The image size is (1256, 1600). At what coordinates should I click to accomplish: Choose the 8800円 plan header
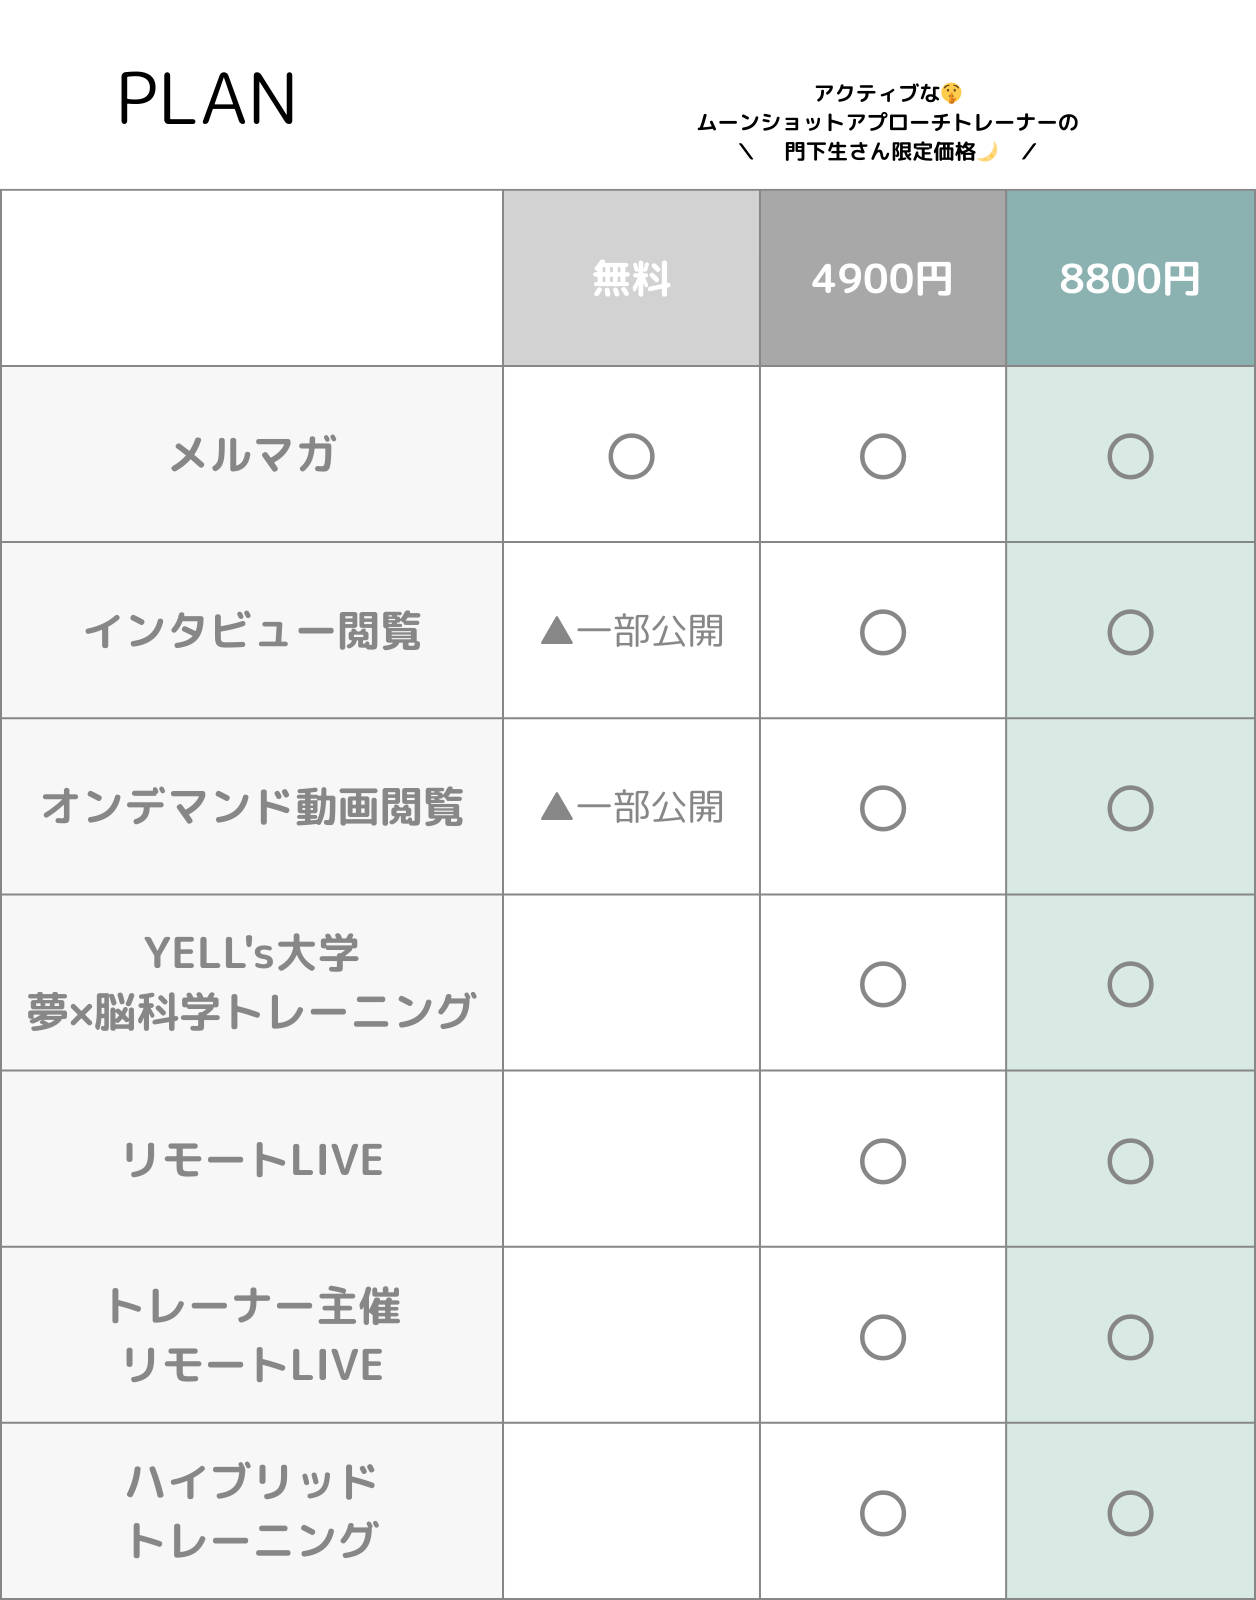pyautogui.click(x=1130, y=279)
